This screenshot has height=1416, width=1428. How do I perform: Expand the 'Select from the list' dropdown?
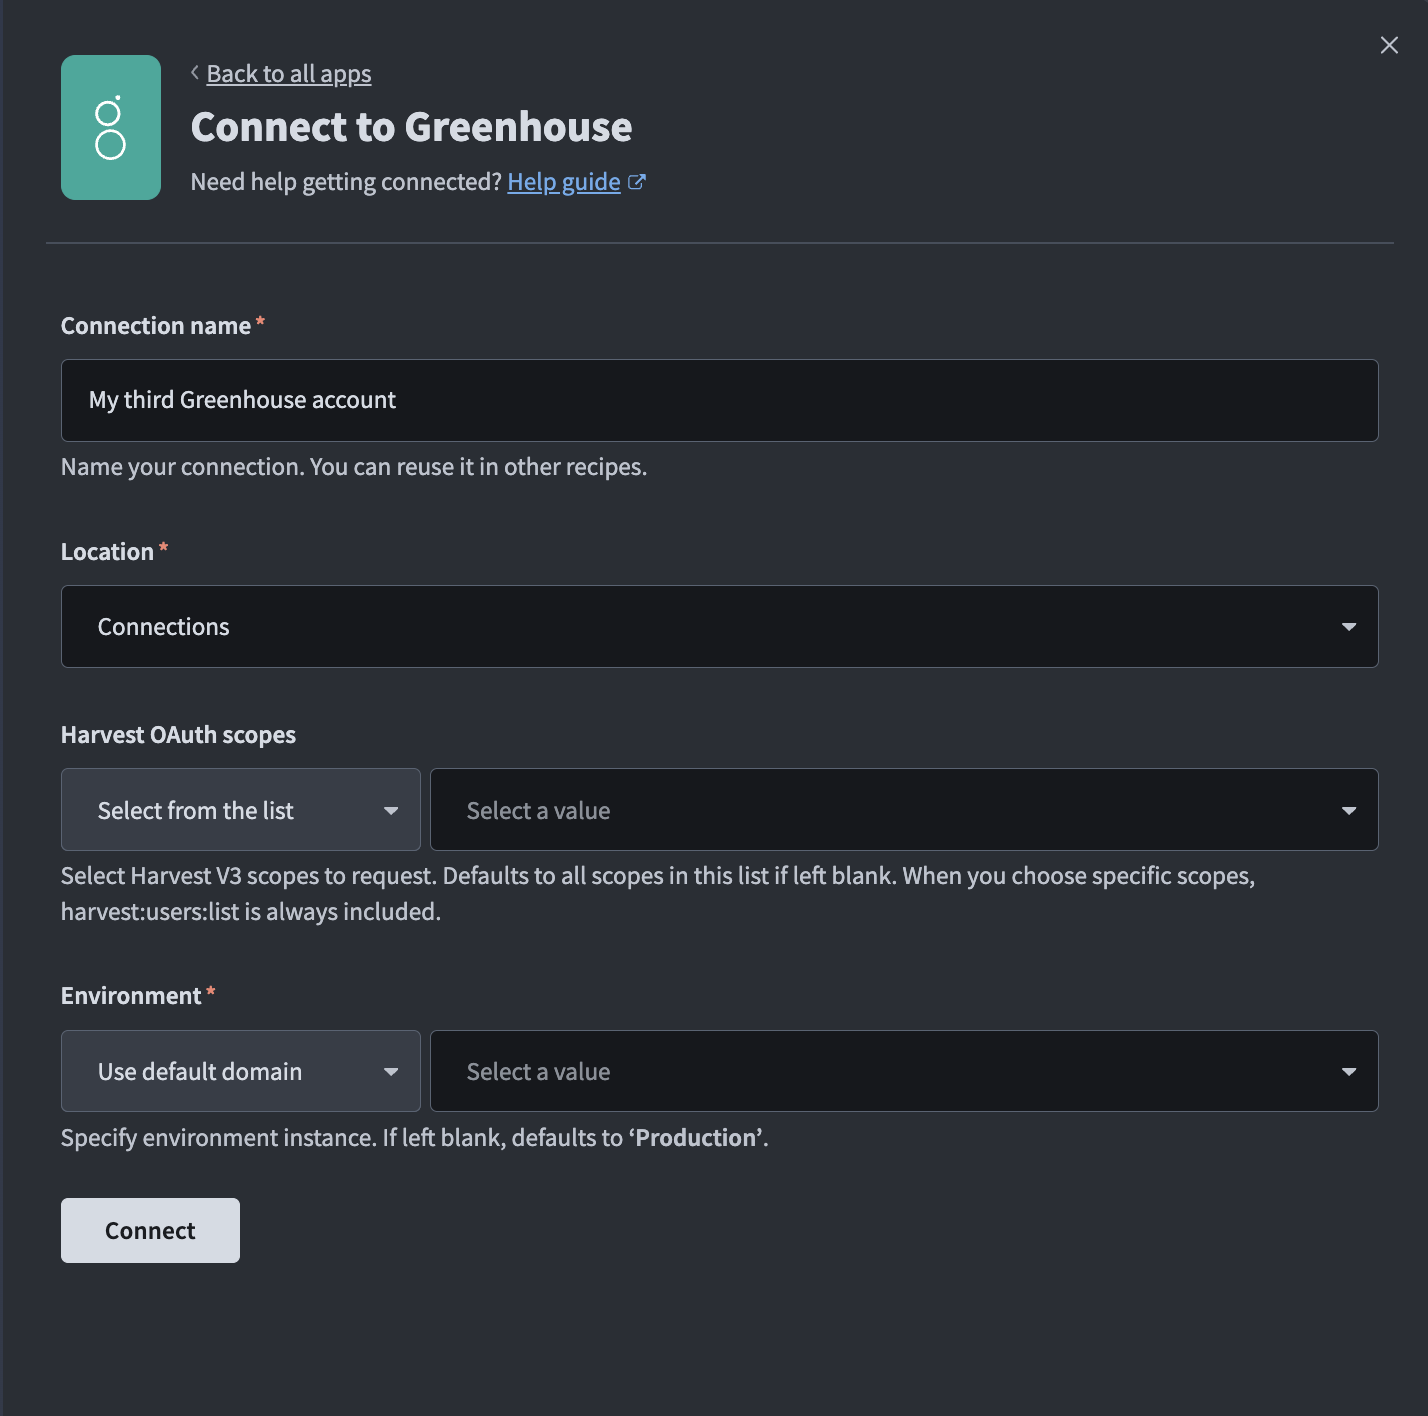tap(240, 810)
